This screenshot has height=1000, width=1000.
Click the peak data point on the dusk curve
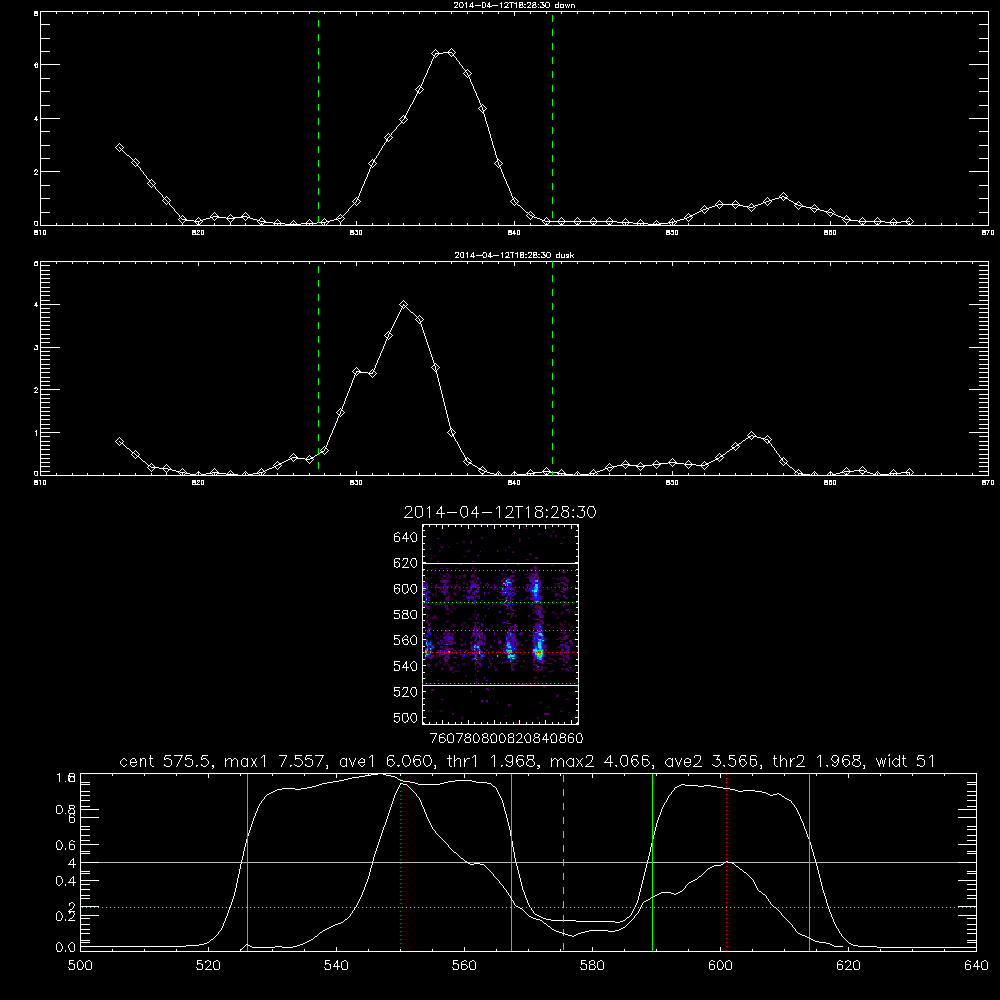pyautogui.click(x=403, y=305)
